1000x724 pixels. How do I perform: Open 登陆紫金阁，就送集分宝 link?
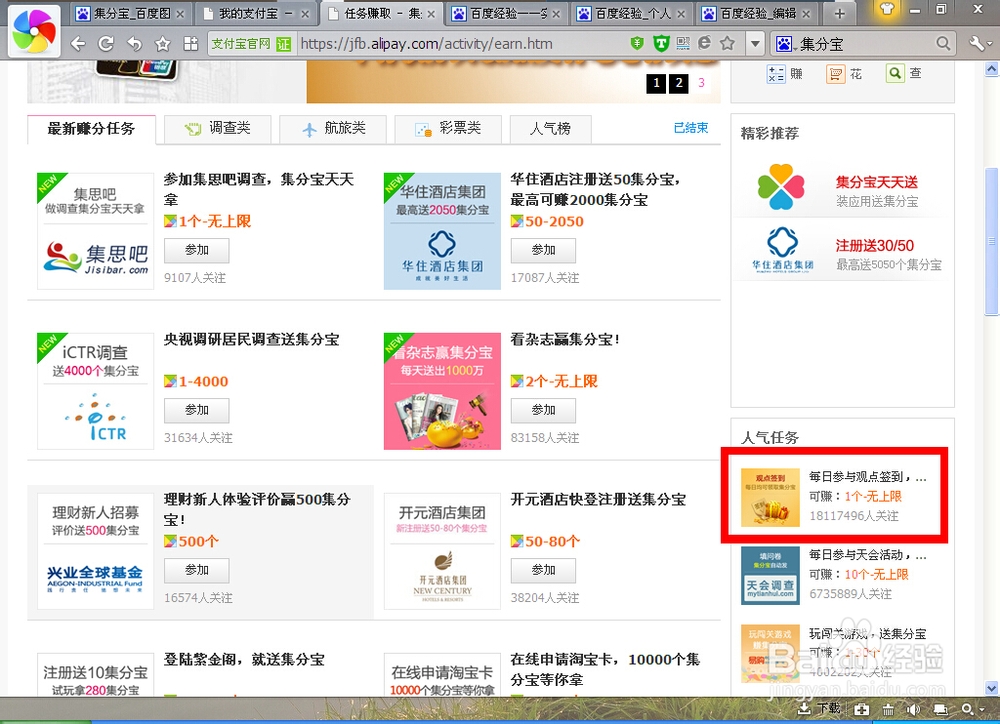coord(244,660)
